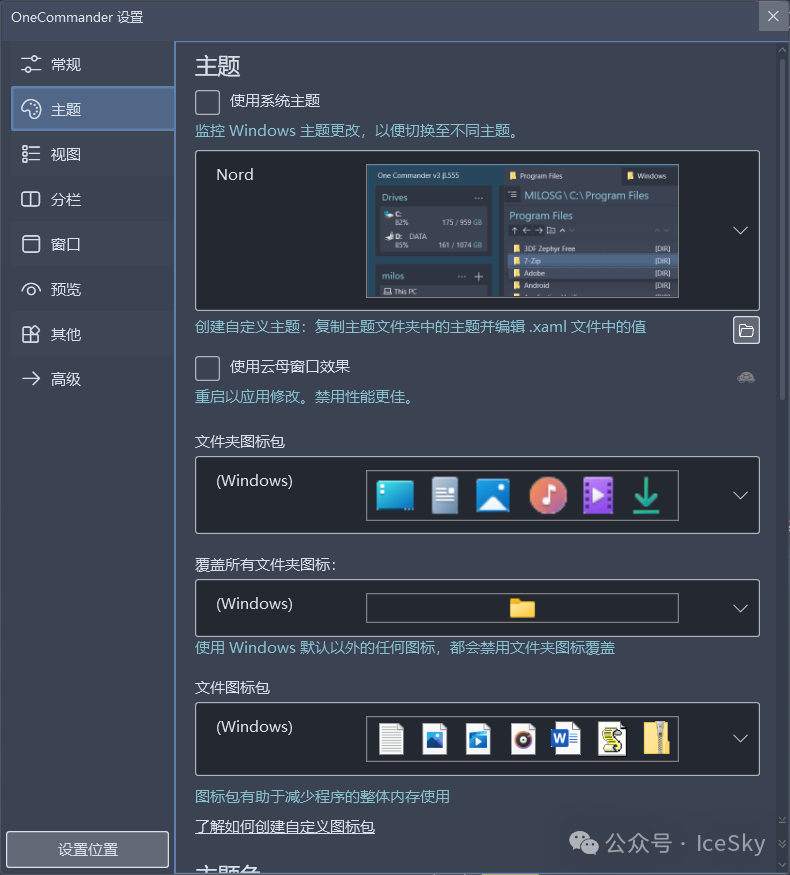Click the Word document file icon
The height and width of the screenshot is (875, 790).
(566, 739)
